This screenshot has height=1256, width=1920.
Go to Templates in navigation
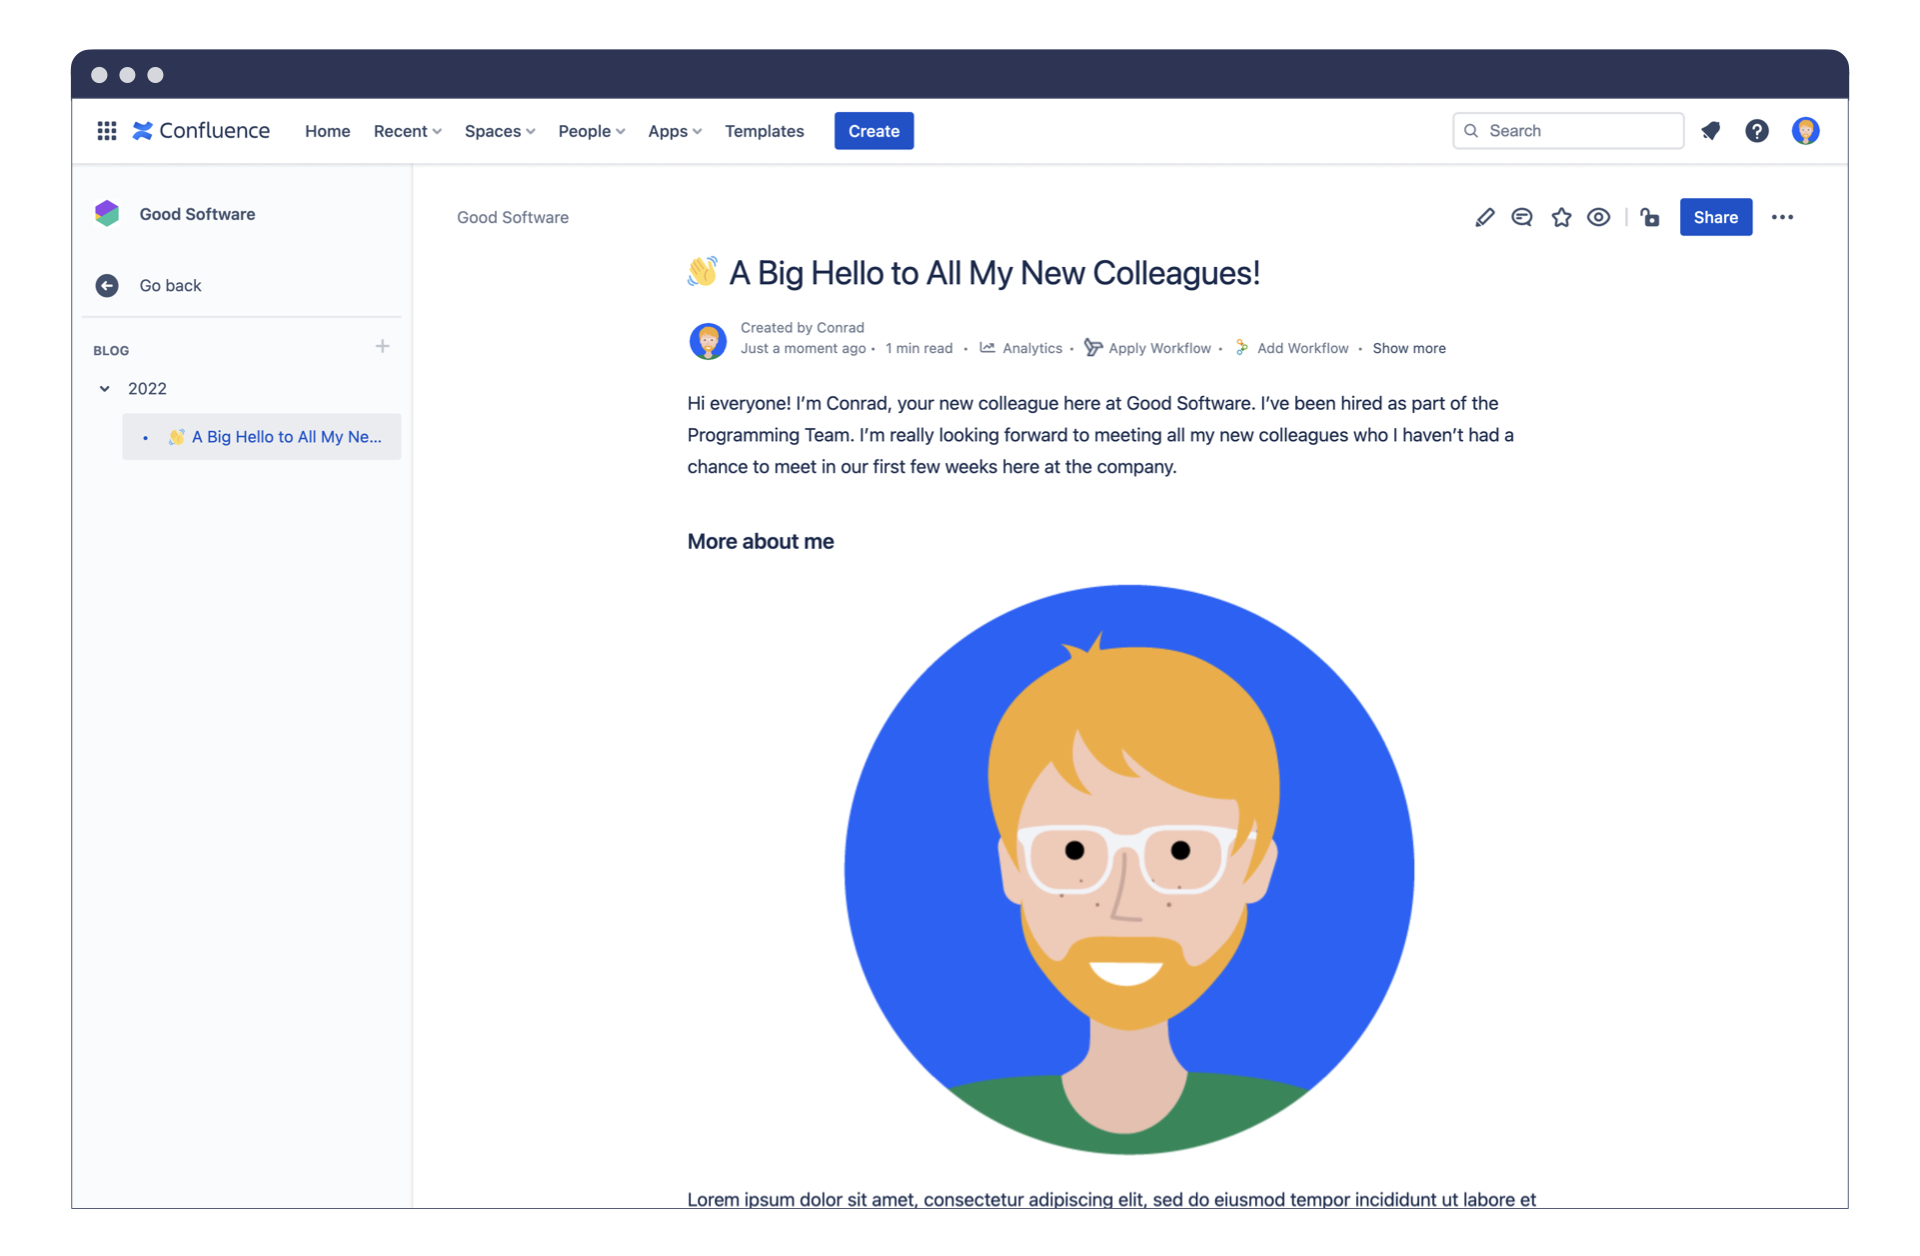(764, 131)
